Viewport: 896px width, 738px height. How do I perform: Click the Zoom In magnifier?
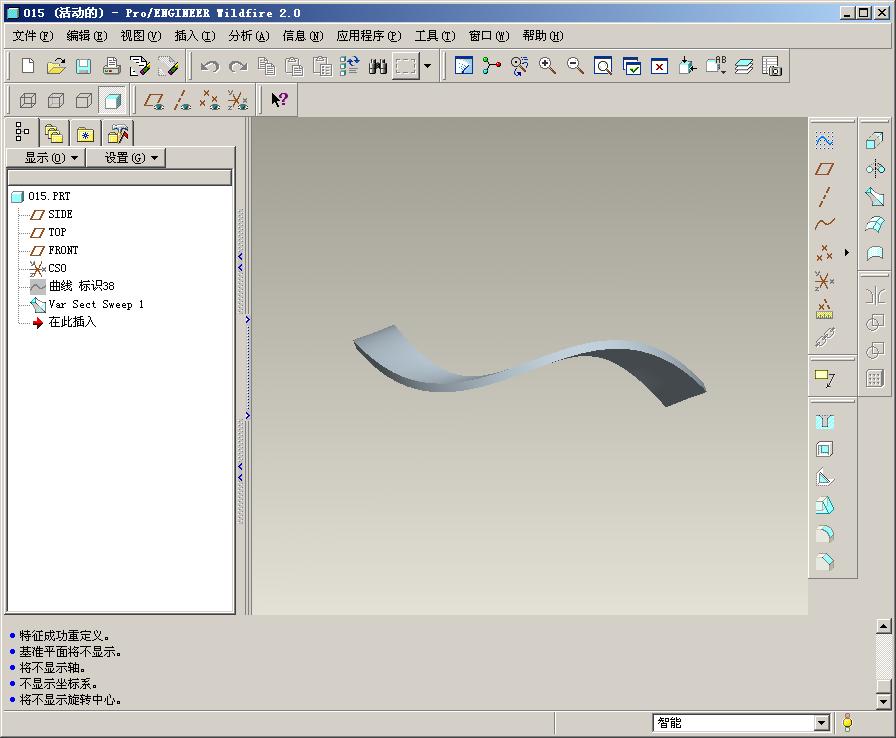[547, 66]
